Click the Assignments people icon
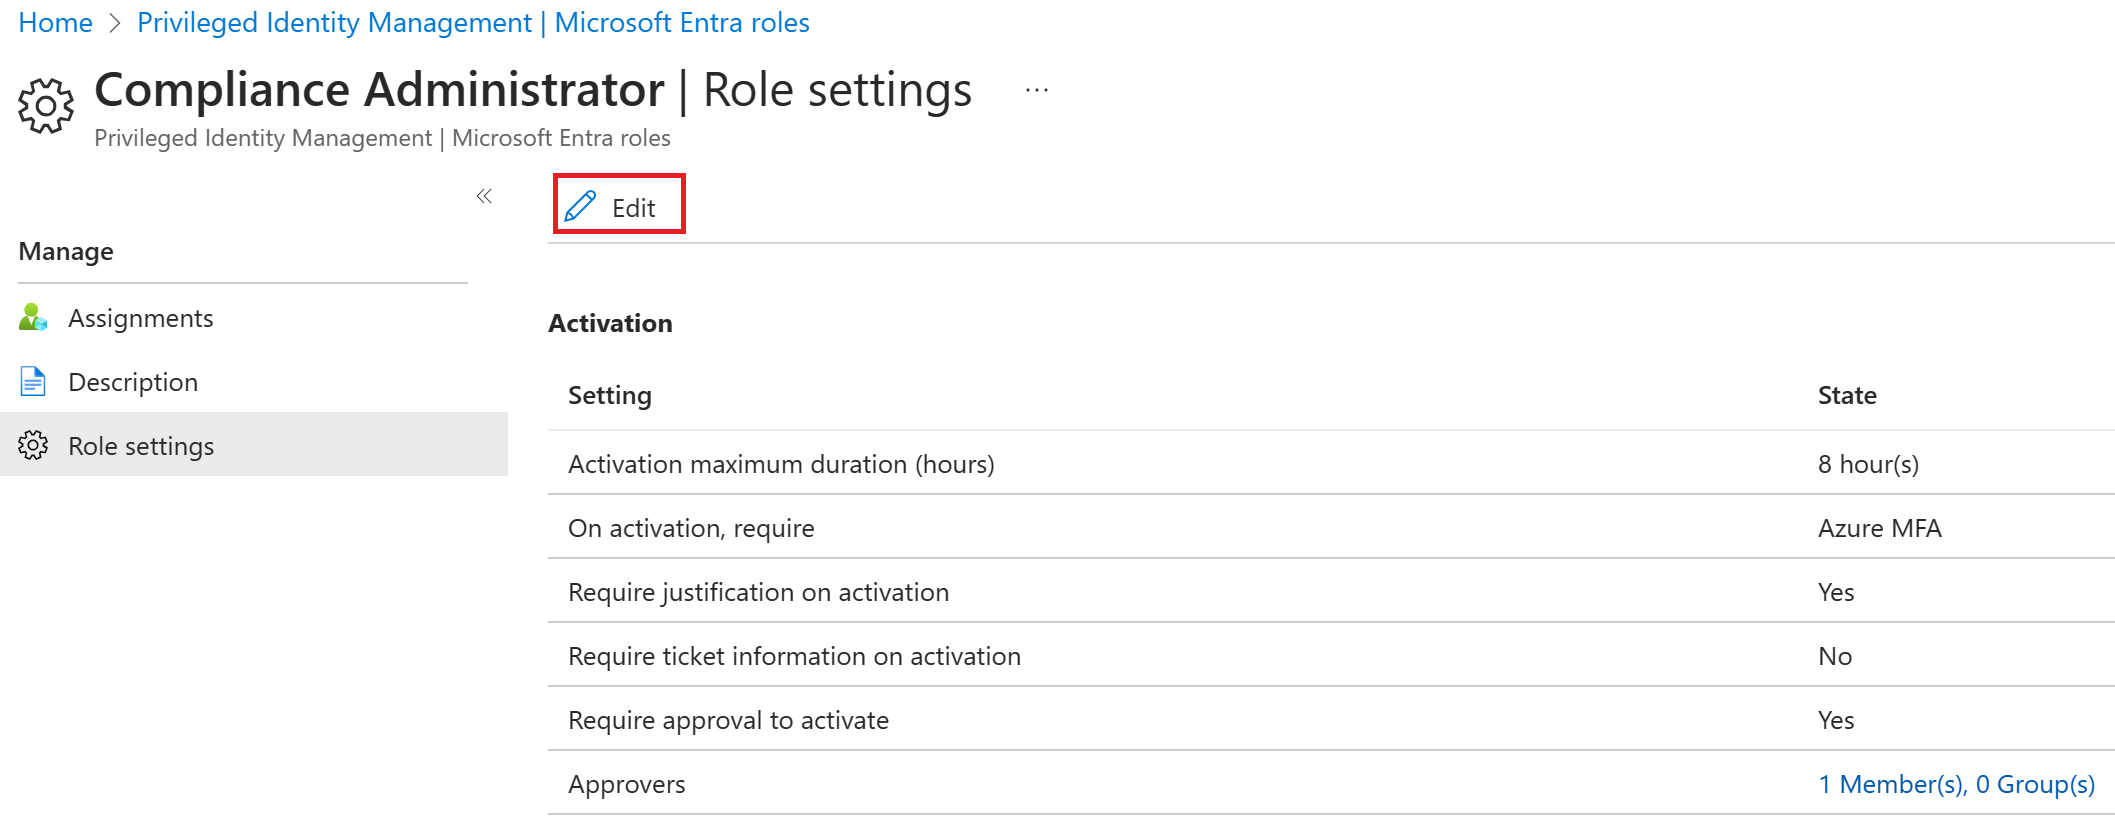 click(33, 318)
